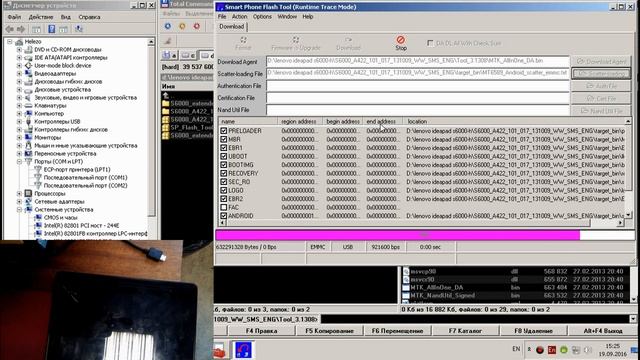Uncheck the ANDROID partition checkbox
640x360 pixels.
tap(223, 216)
